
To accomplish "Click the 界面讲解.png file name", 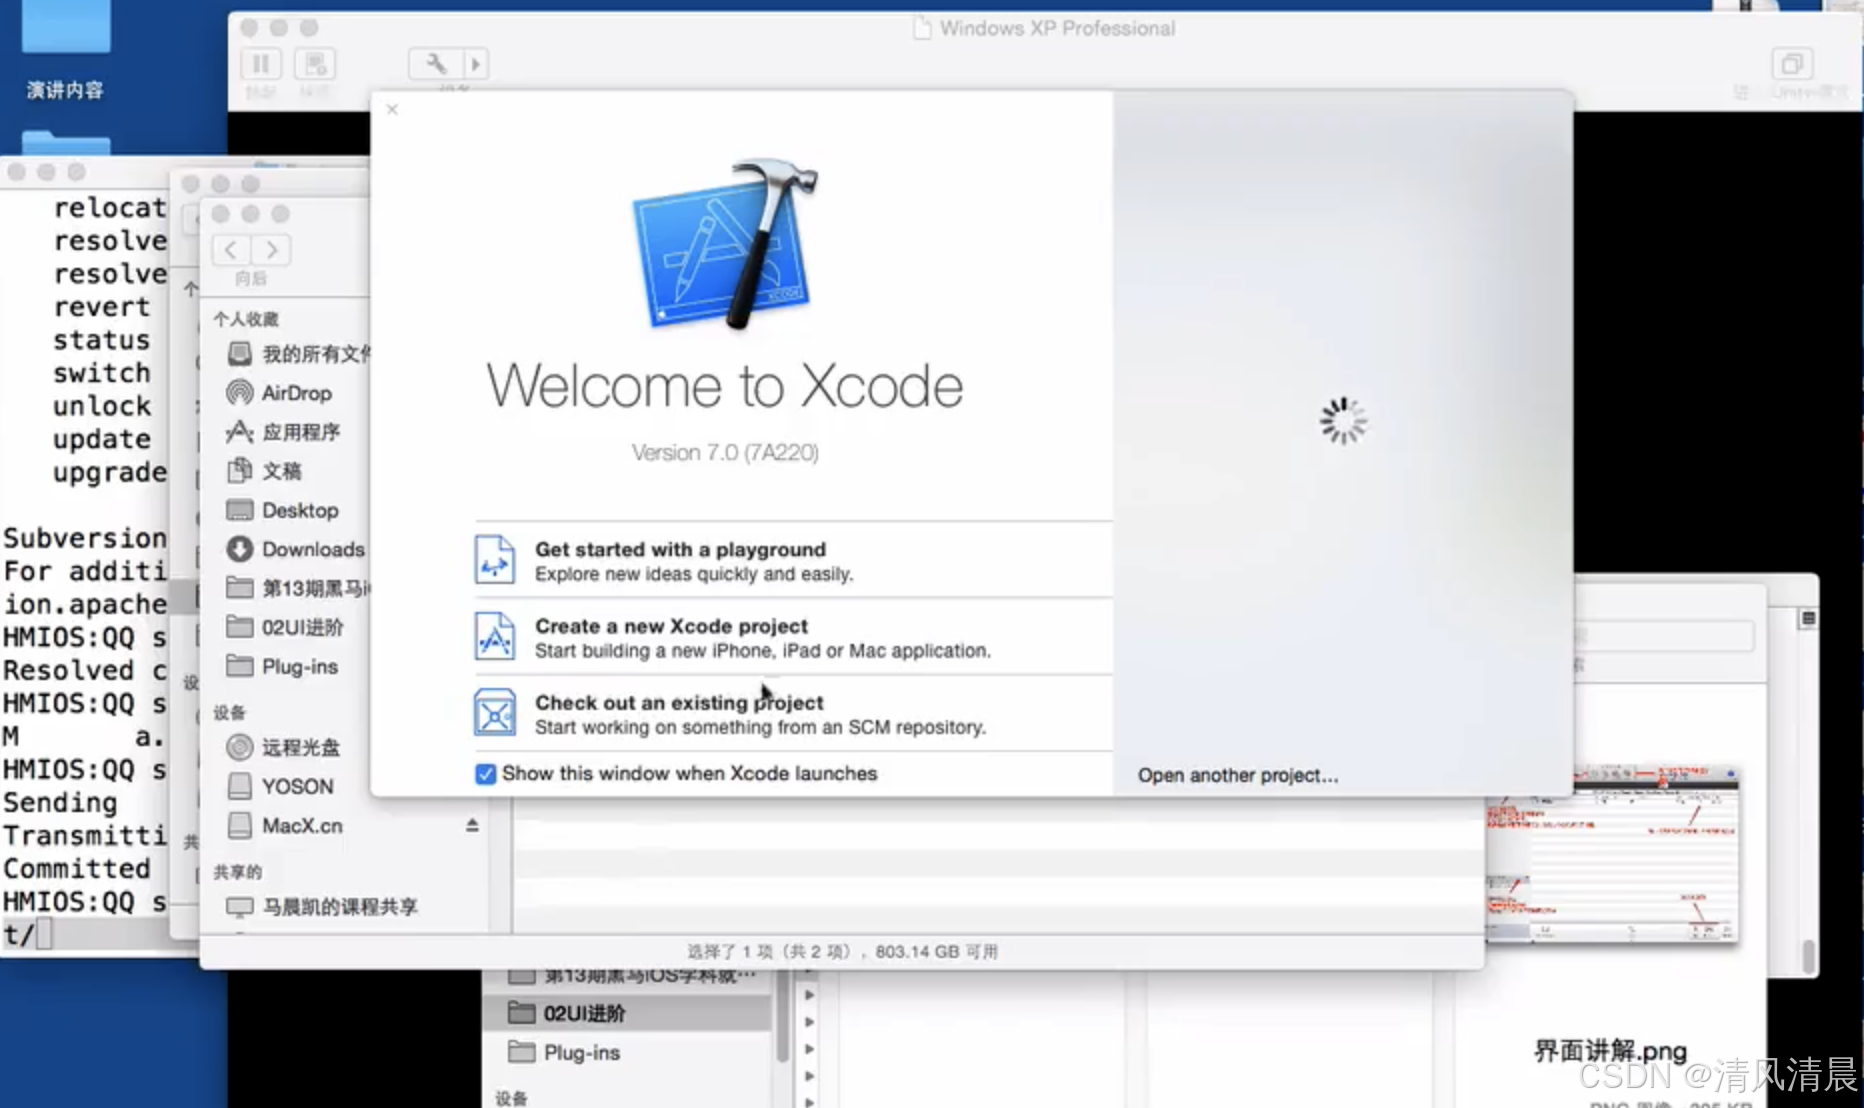I will (x=1610, y=1051).
